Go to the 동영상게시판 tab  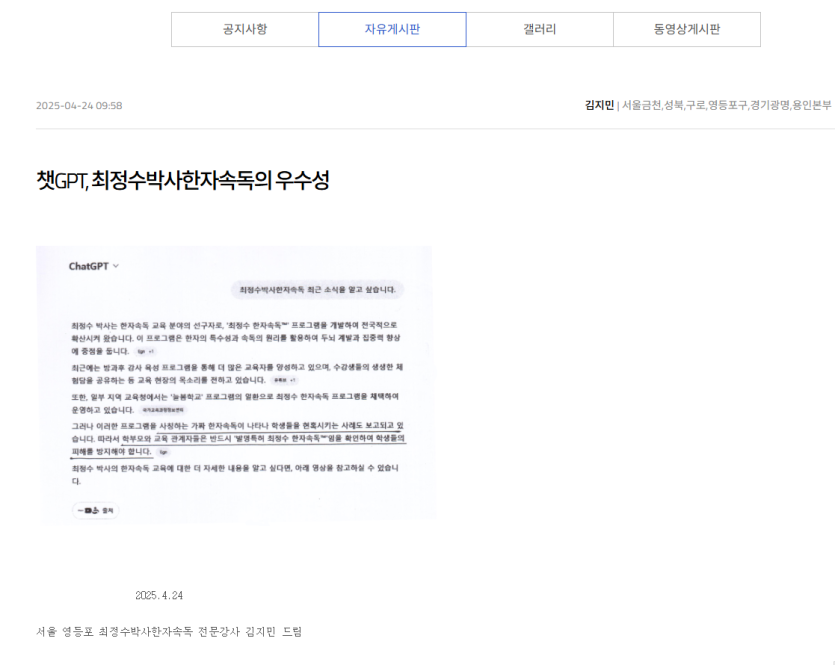(686, 30)
